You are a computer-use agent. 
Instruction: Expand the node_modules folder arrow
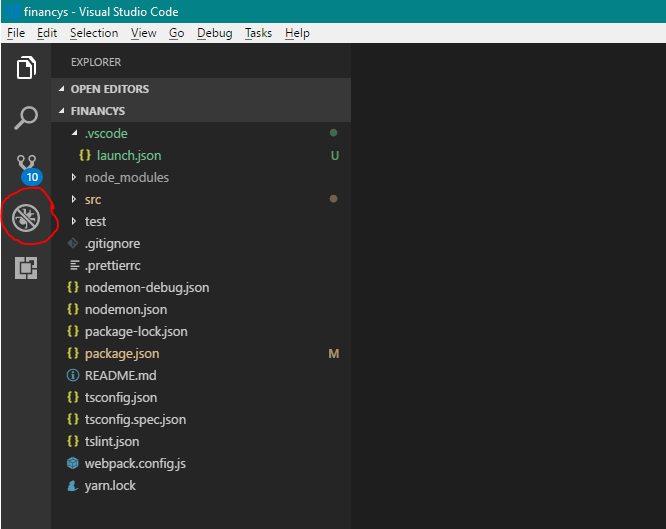coord(74,177)
